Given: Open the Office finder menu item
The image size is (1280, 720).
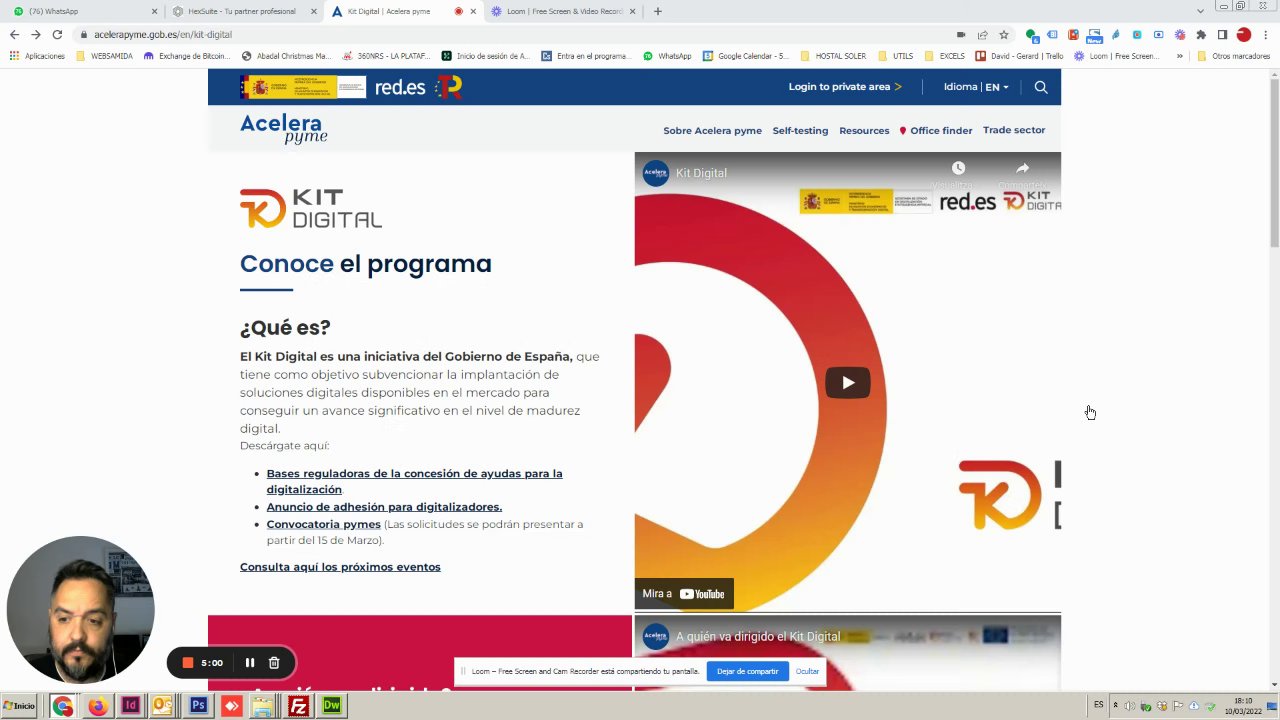Looking at the screenshot, I should pyautogui.click(x=936, y=131).
